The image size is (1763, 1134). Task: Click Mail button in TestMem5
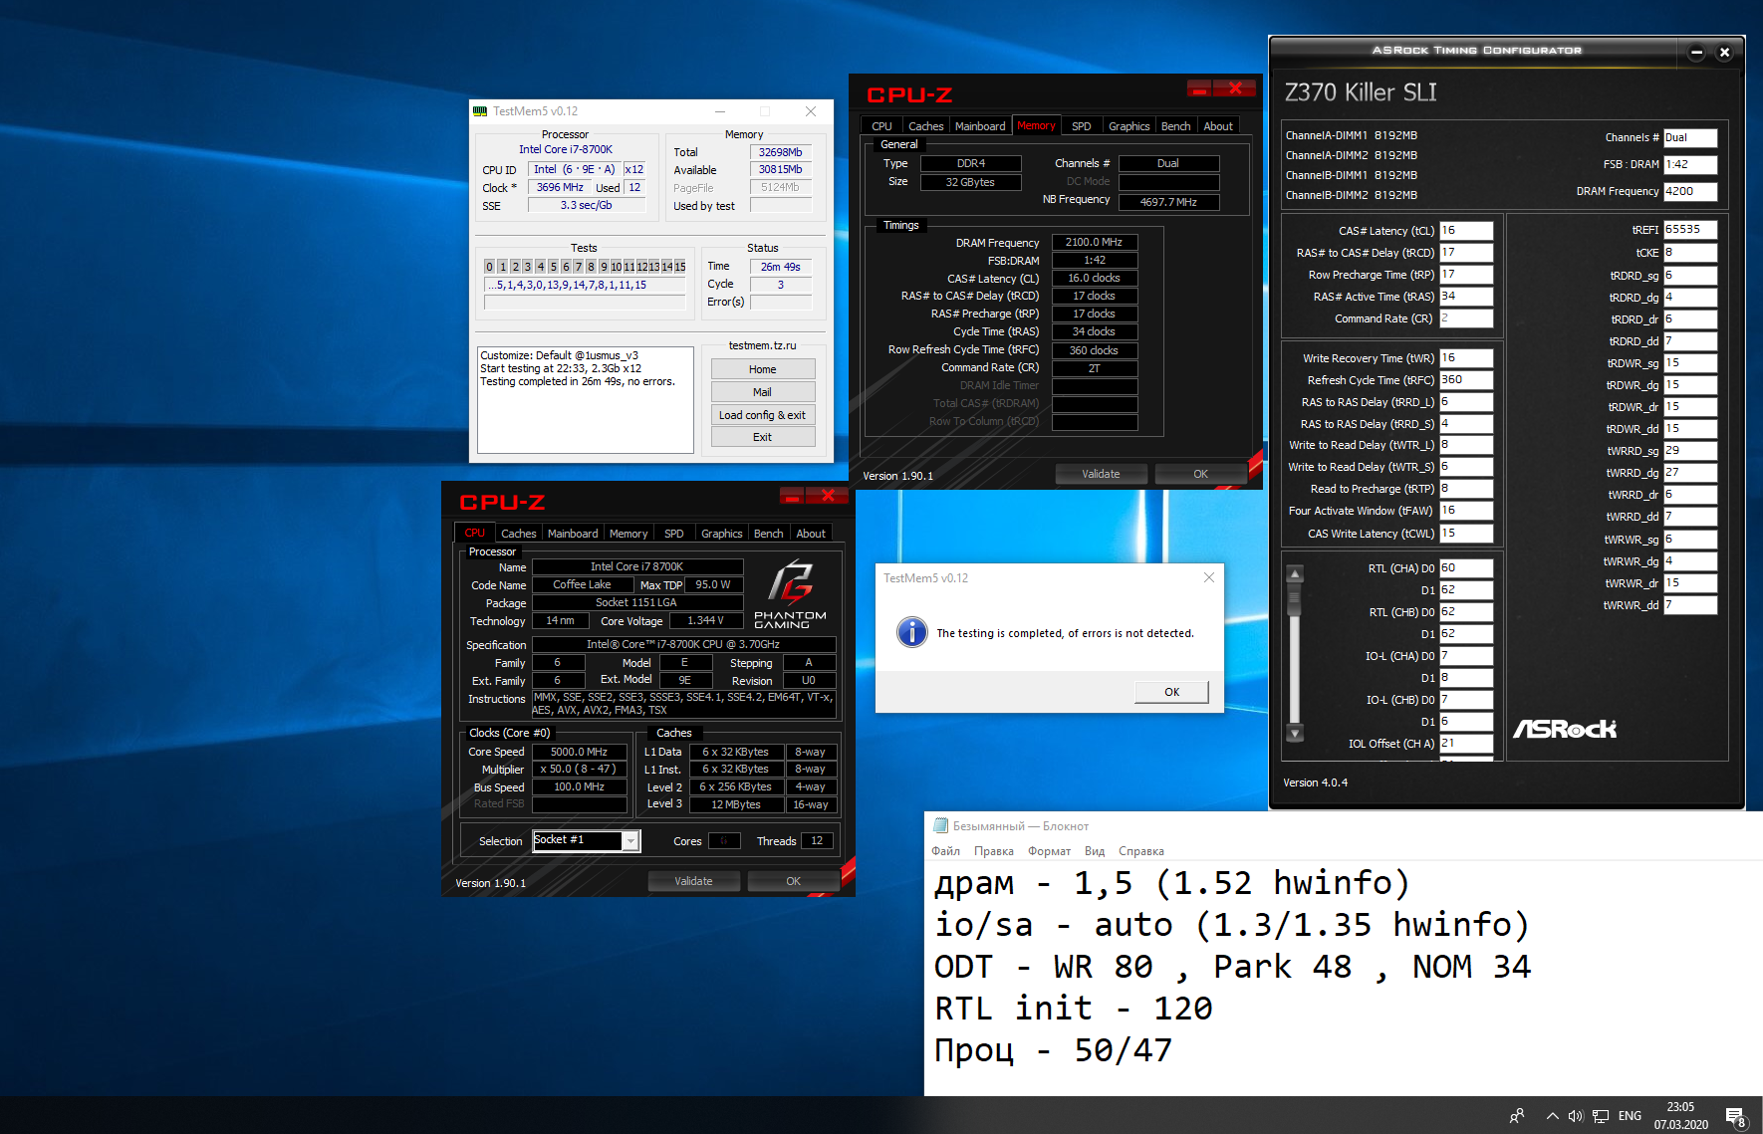pos(762,392)
